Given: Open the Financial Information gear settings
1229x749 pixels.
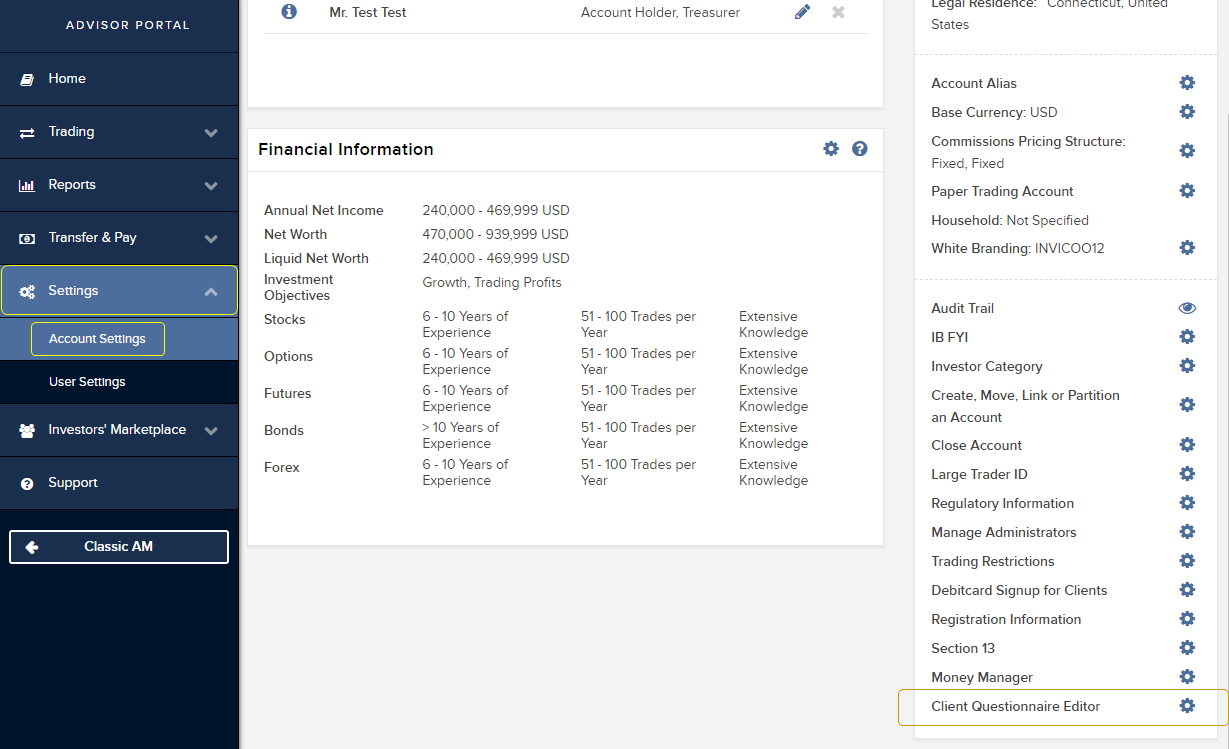Looking at the screenshot, I should coord(831,149).
